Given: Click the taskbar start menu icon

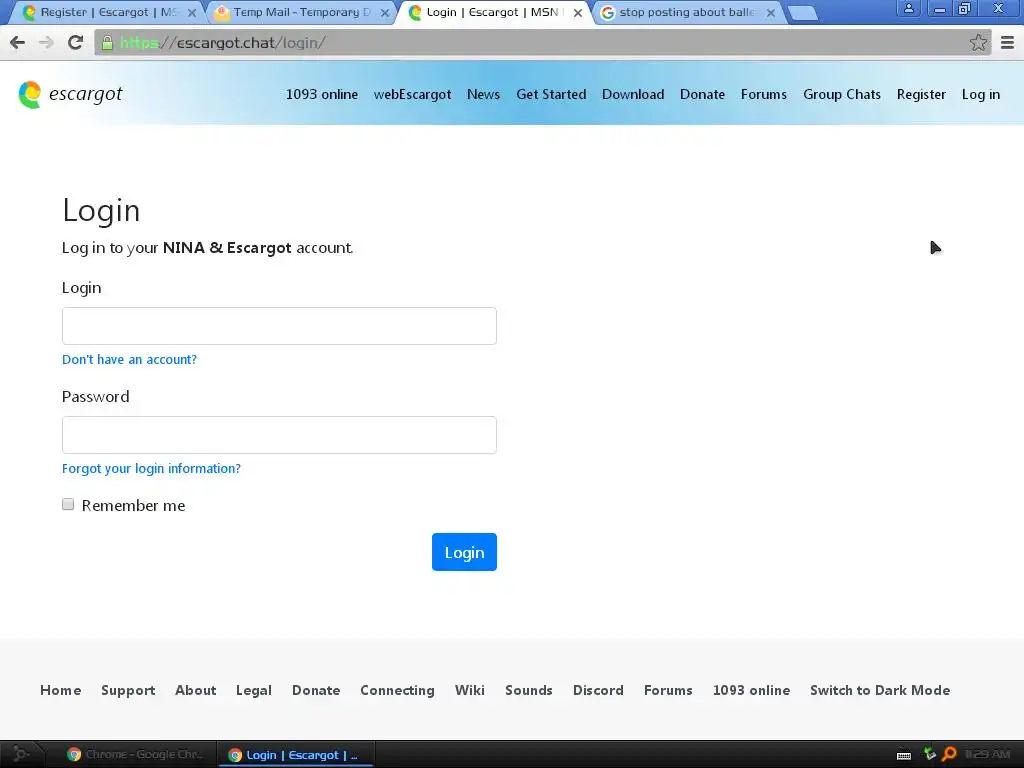Looking at the screenshot, I should tap(21, 754).
